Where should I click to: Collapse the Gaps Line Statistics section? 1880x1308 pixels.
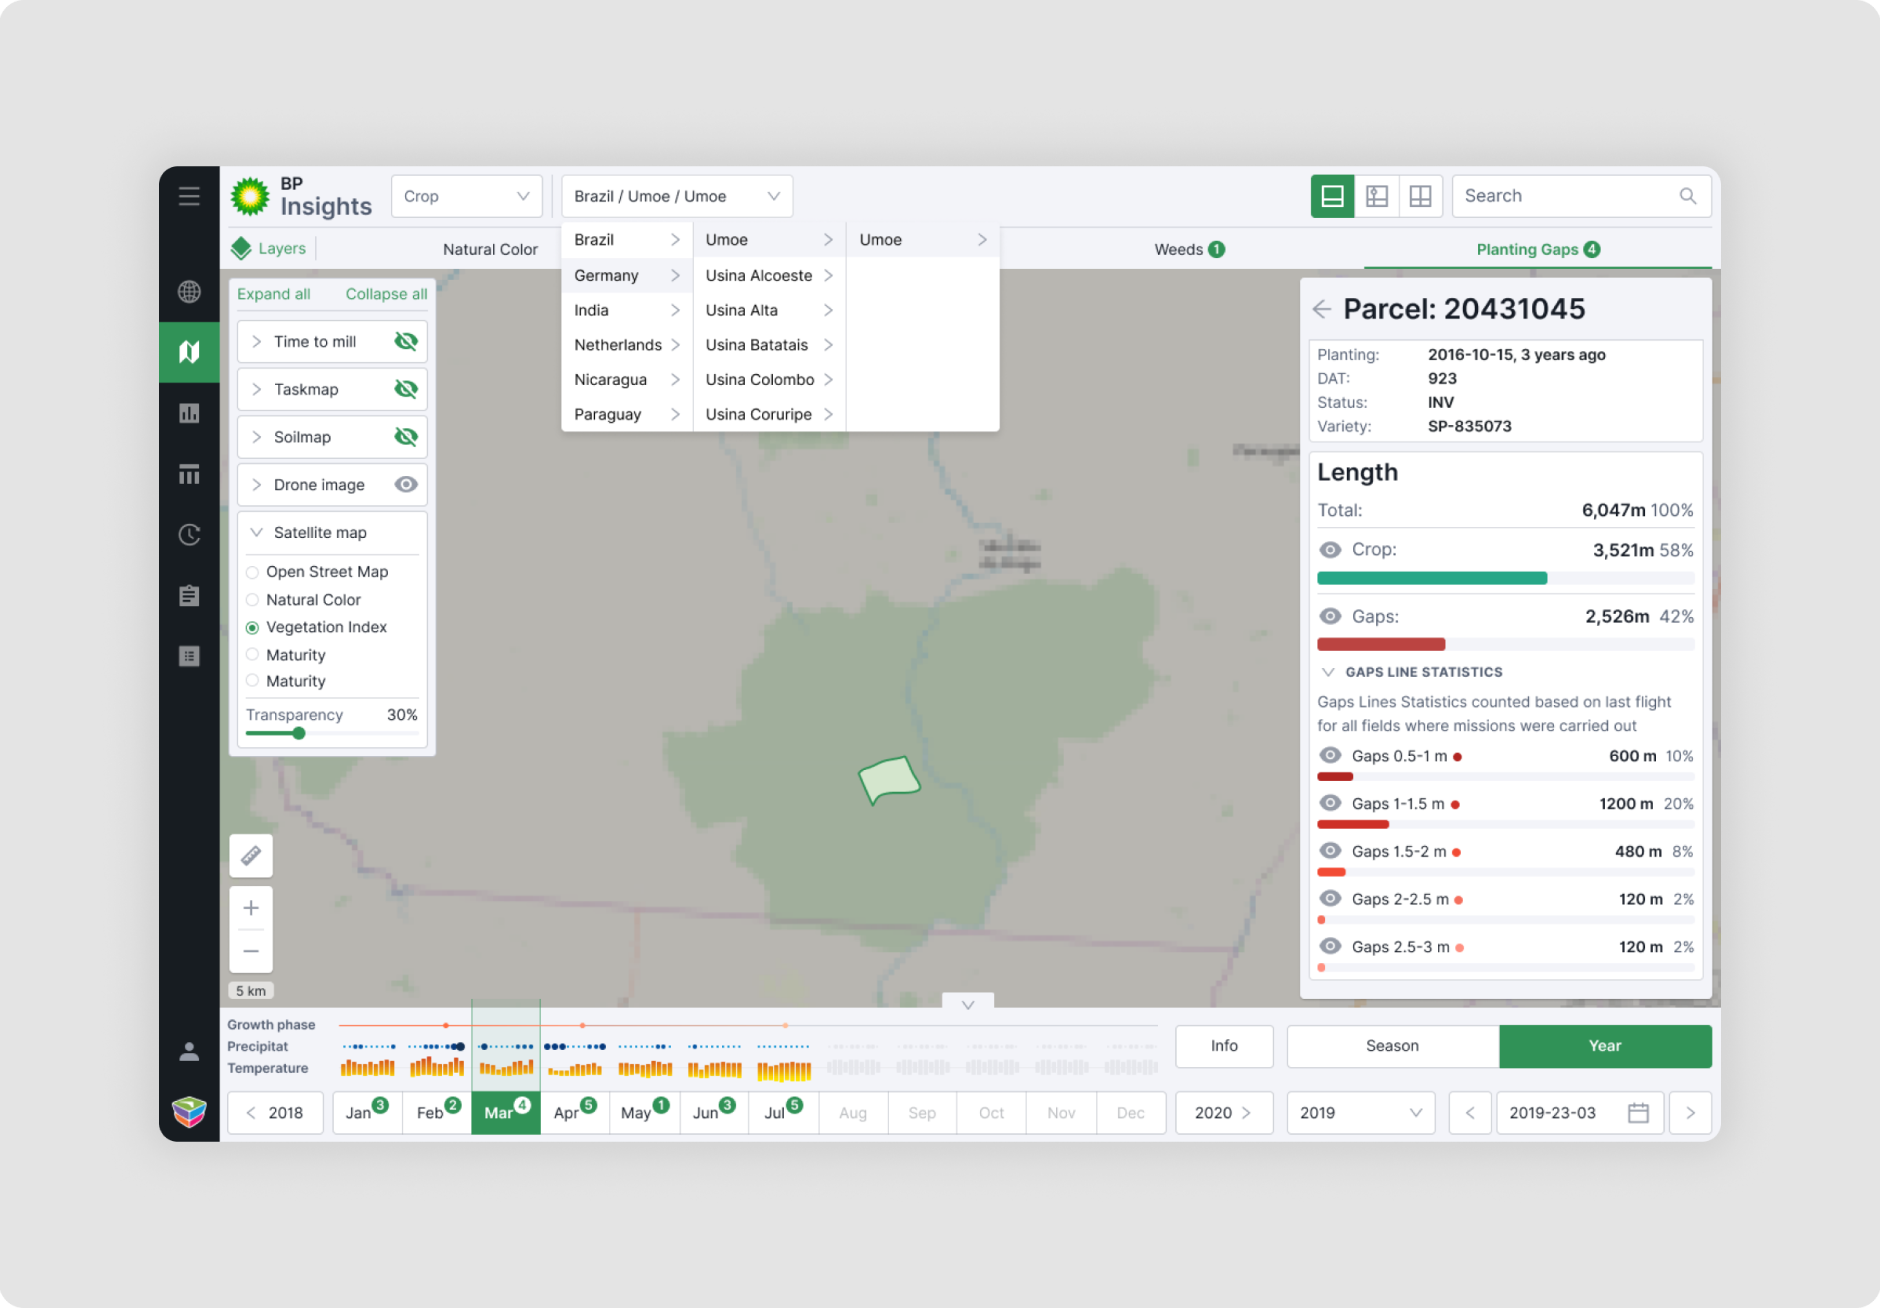pyautogui.click(x=1329, y=672)
